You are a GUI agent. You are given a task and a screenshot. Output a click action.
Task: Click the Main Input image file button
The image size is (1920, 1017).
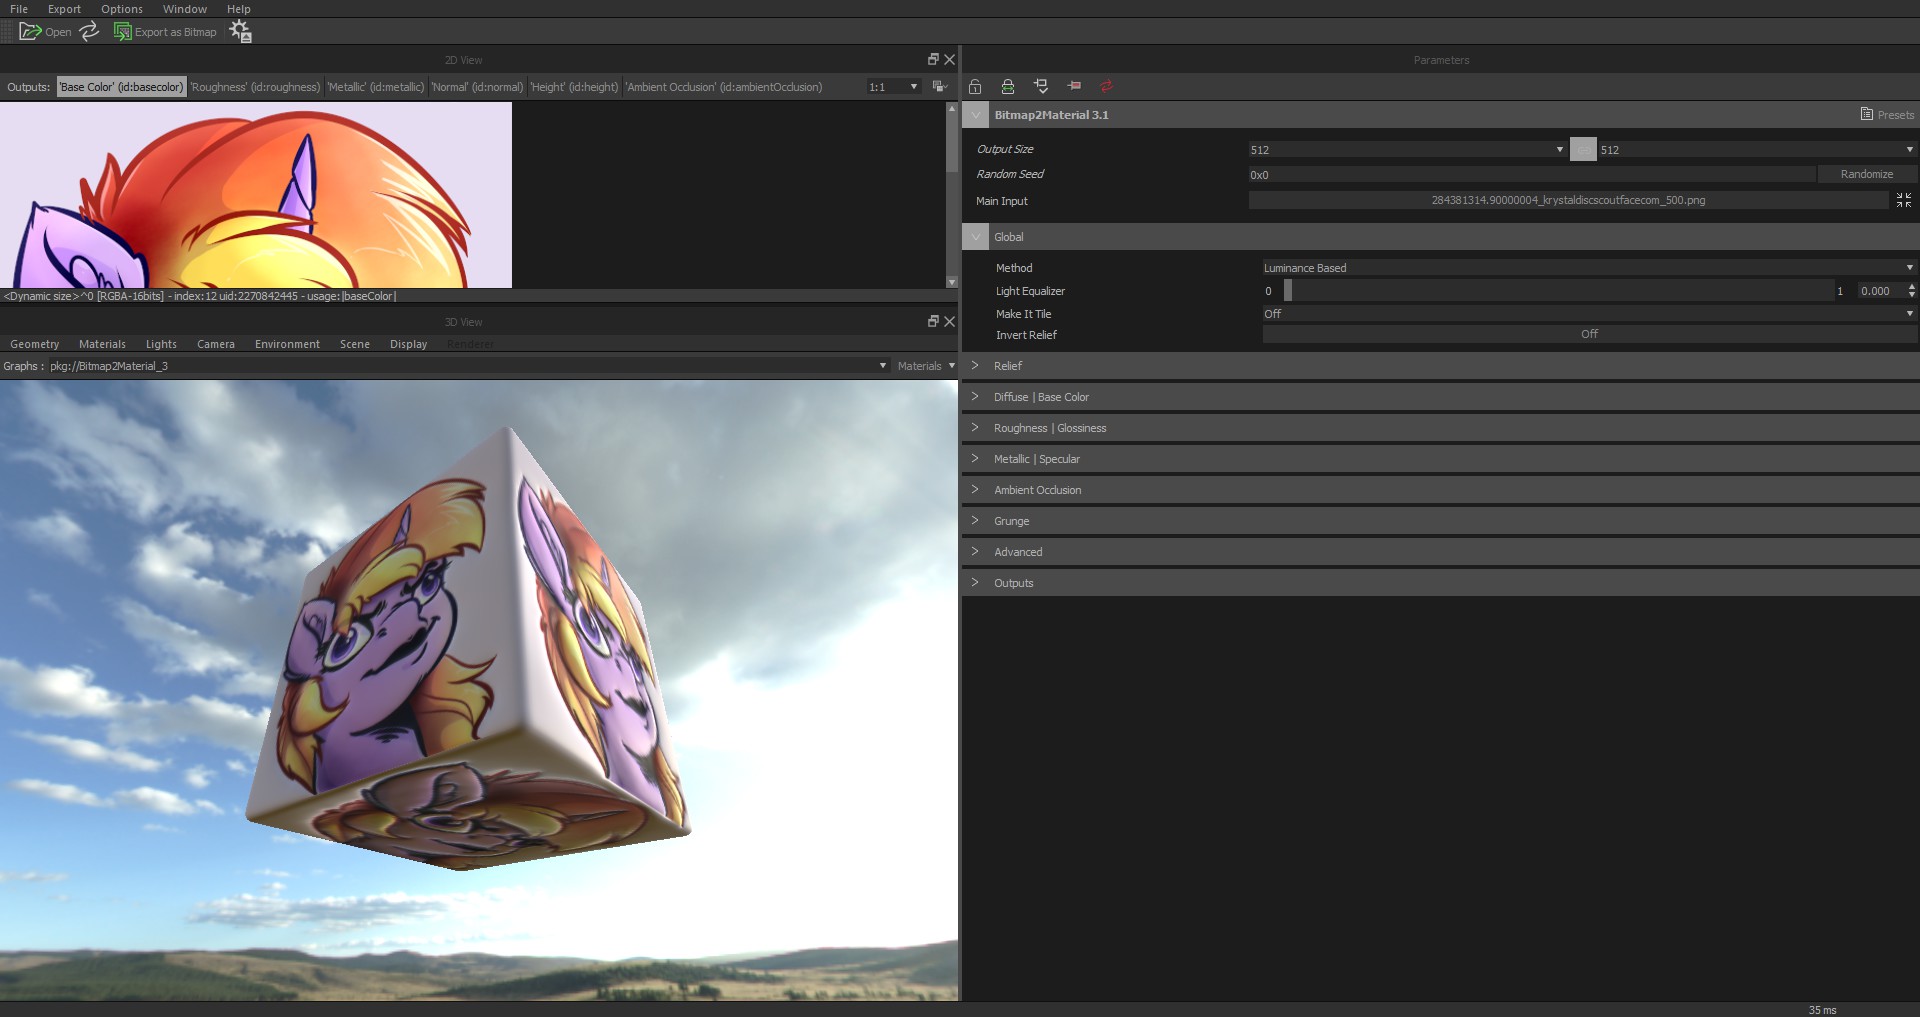[x=1568, y=200]
